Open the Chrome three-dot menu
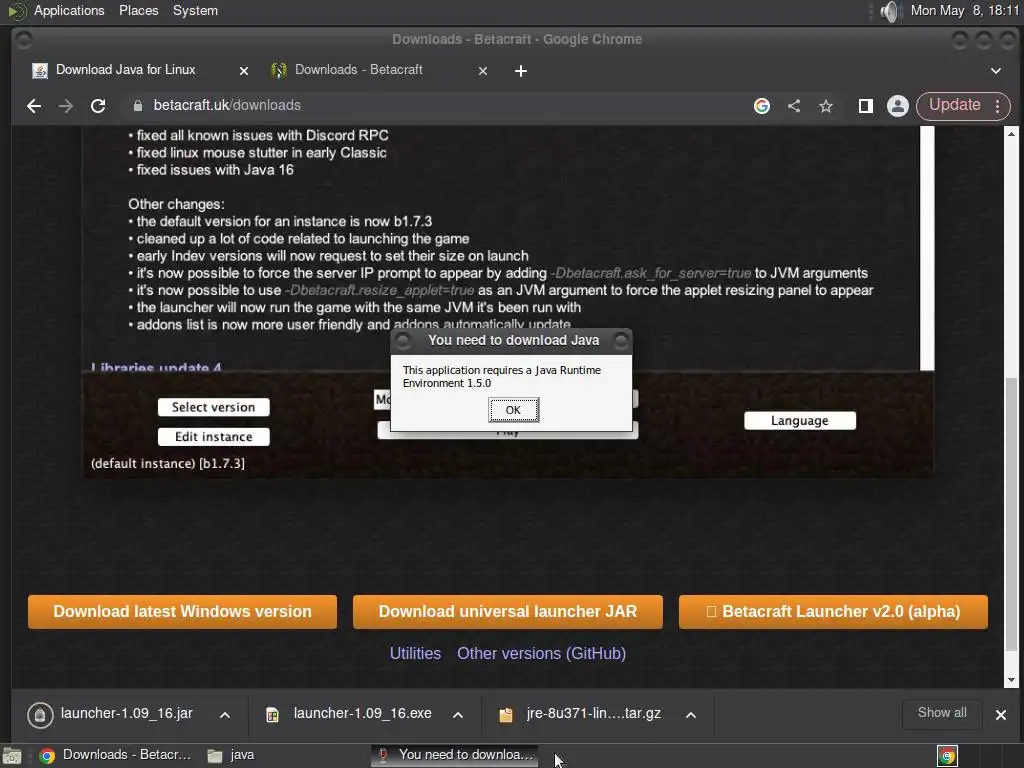The height and width of the screenshot is (768, 1024). pyautogui.click(x=997, y=106)
